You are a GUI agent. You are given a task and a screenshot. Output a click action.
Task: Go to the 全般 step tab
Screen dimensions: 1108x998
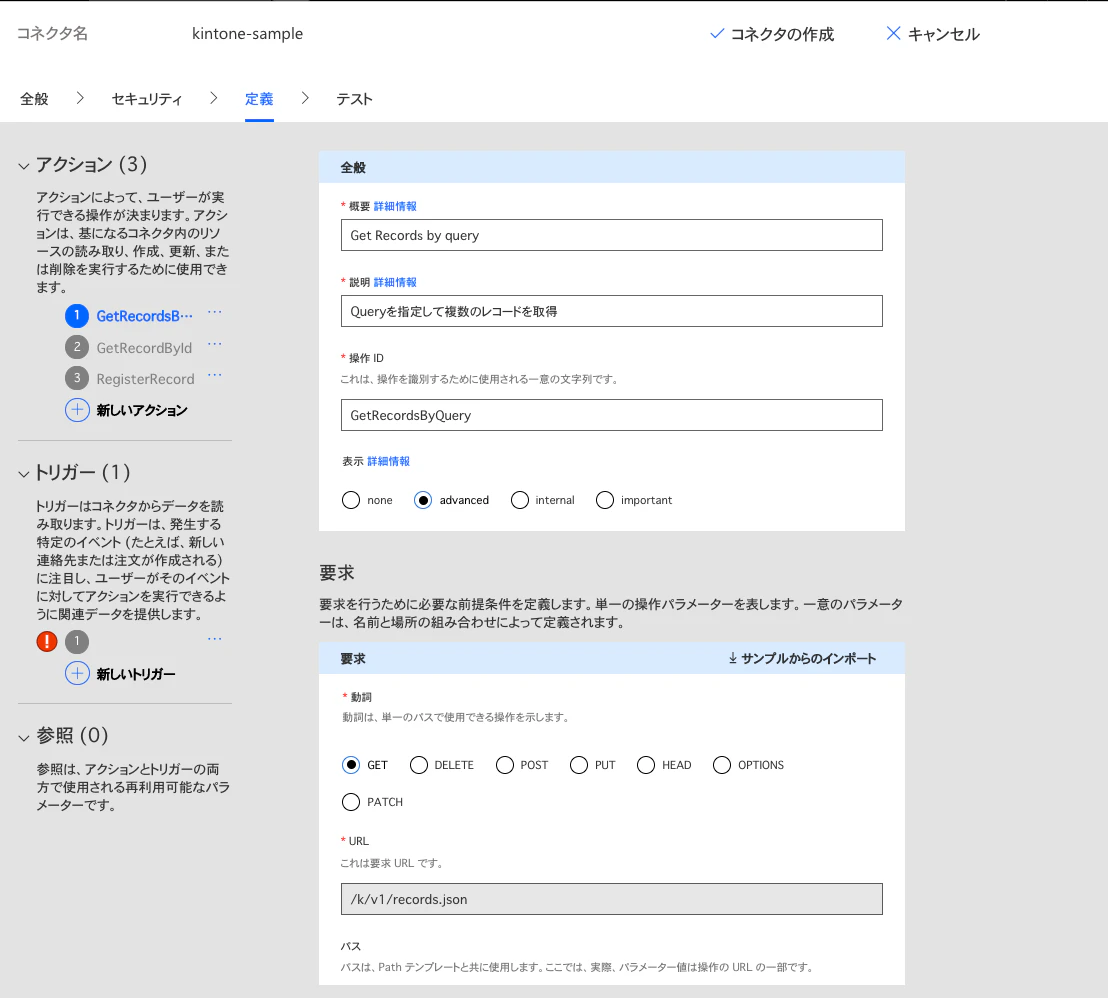click(34, 99)
